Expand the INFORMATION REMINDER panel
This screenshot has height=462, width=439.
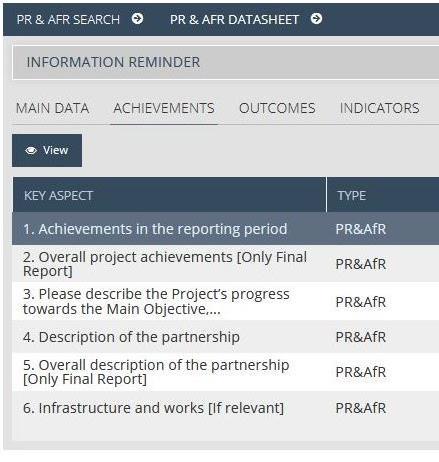(x=226, y=63)
